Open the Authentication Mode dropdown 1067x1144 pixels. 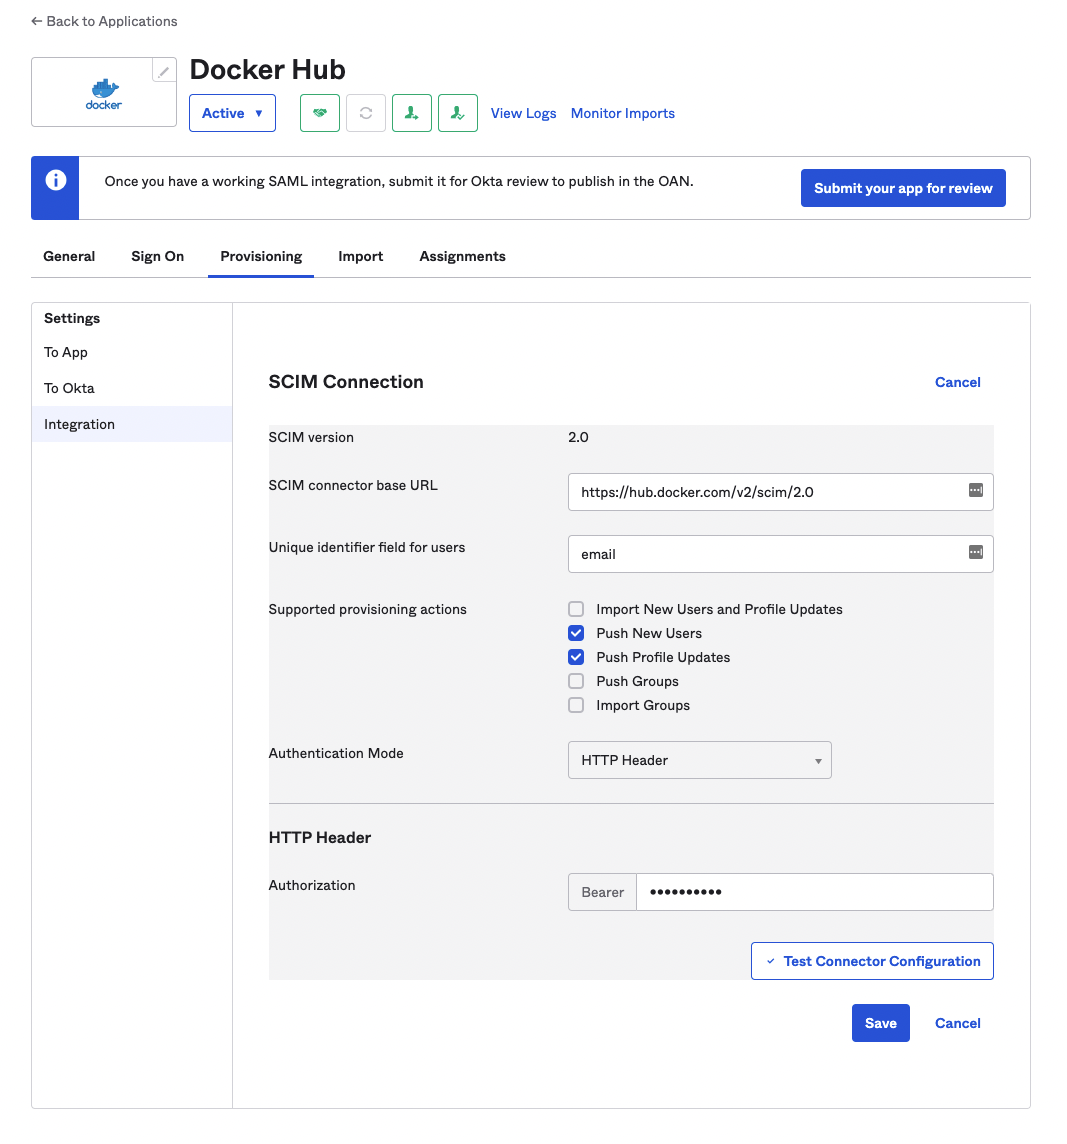pyautogui.click(x=700, y=760)
